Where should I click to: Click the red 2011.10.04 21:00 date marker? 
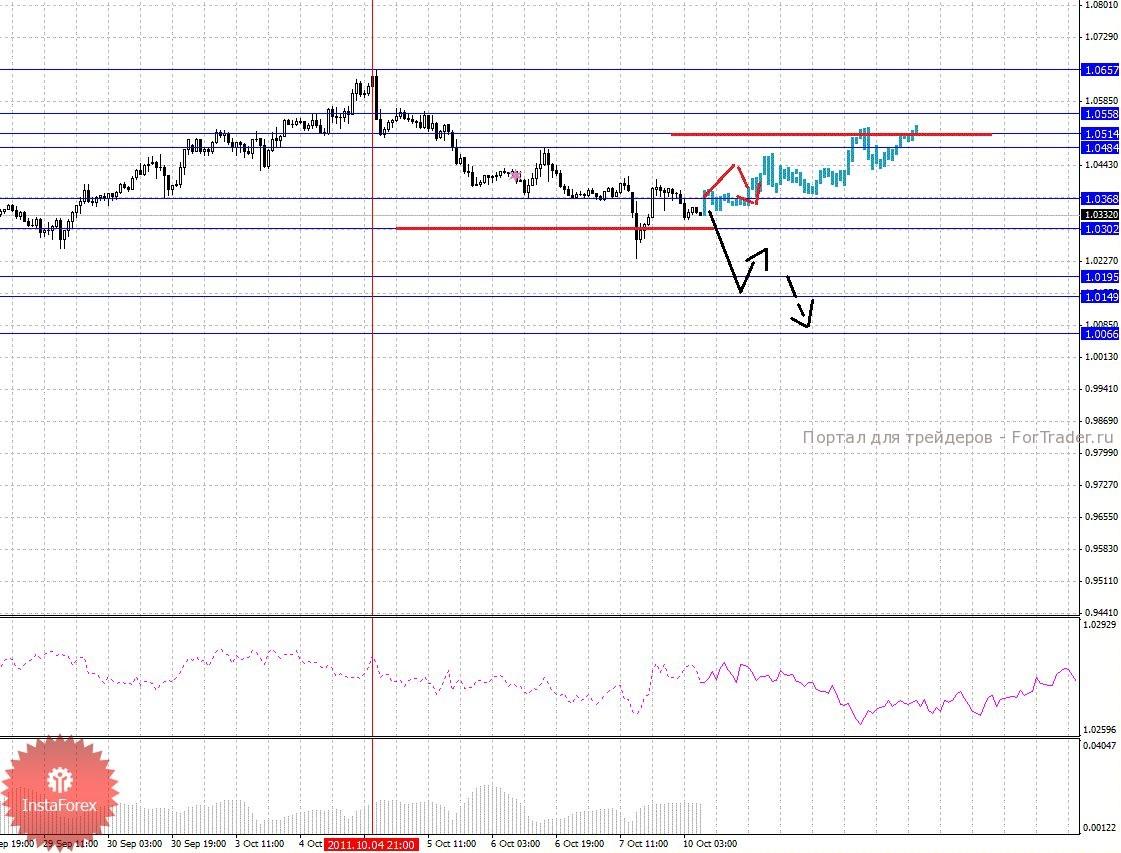click(371, 845)
